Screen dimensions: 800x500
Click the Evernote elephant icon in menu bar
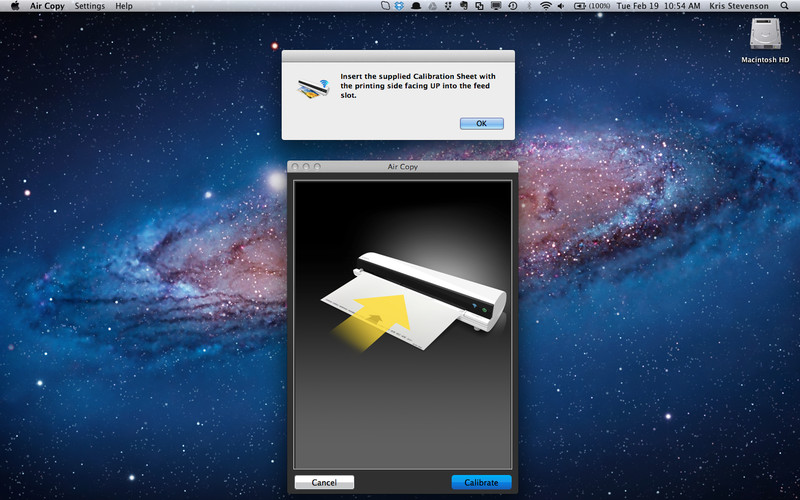click(464, 6)
